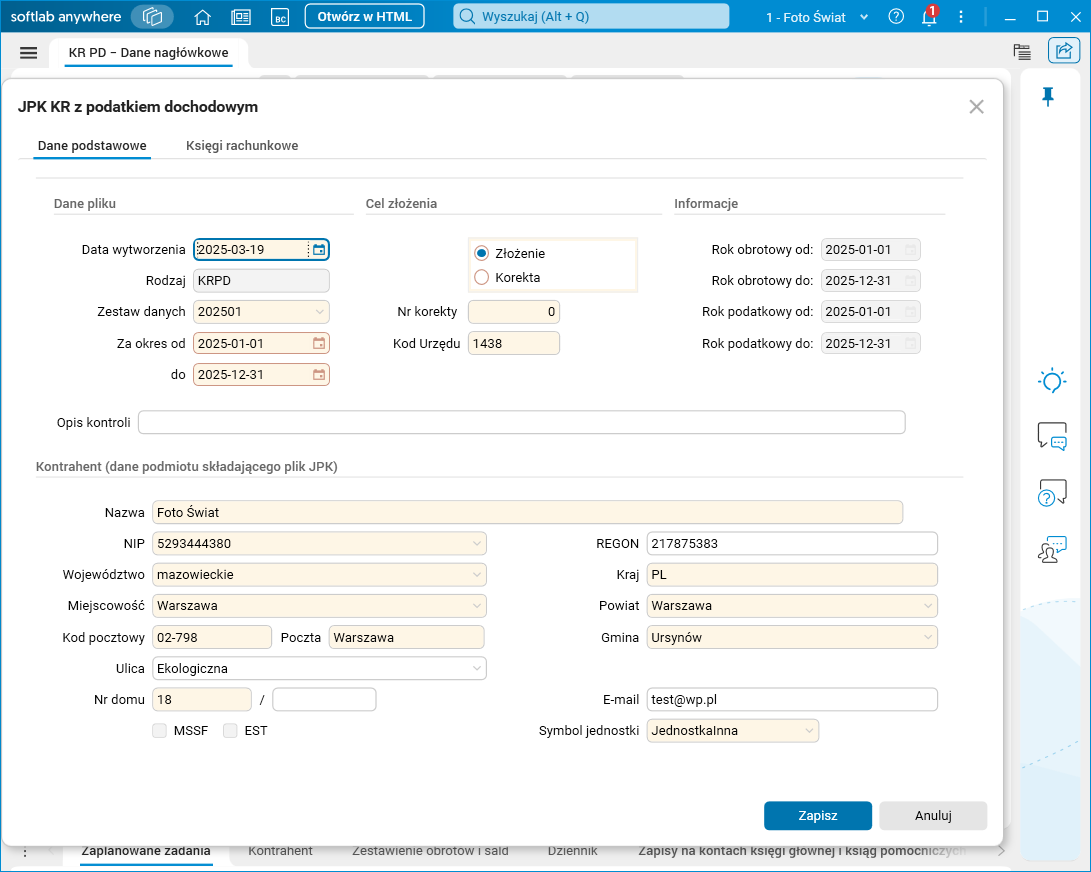Expand the Gmina dropdown
The image size is (1091, 872).
pos(927,637)
